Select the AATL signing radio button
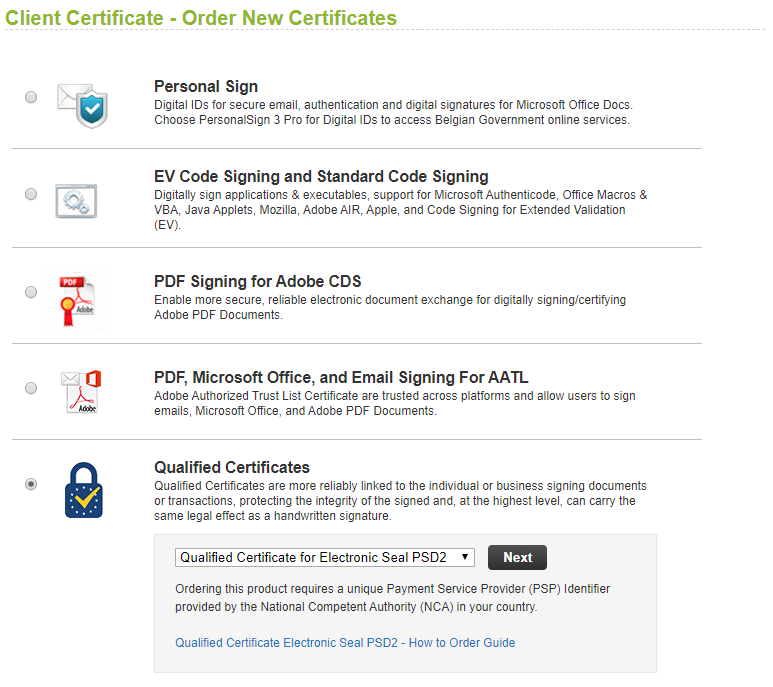Image resolution: width=773 pixels, height=687 pixels. tap(31, 388)
